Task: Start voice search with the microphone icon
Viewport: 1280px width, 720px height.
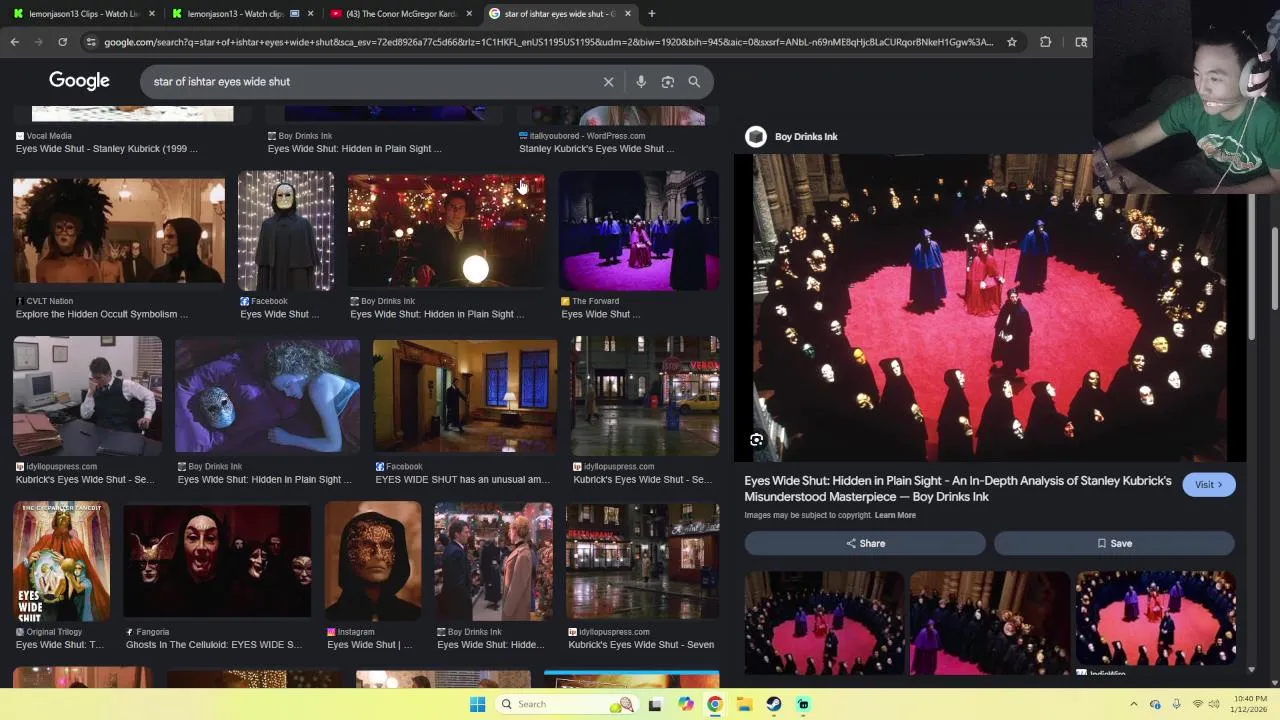Action: click(x=641, y=82)
